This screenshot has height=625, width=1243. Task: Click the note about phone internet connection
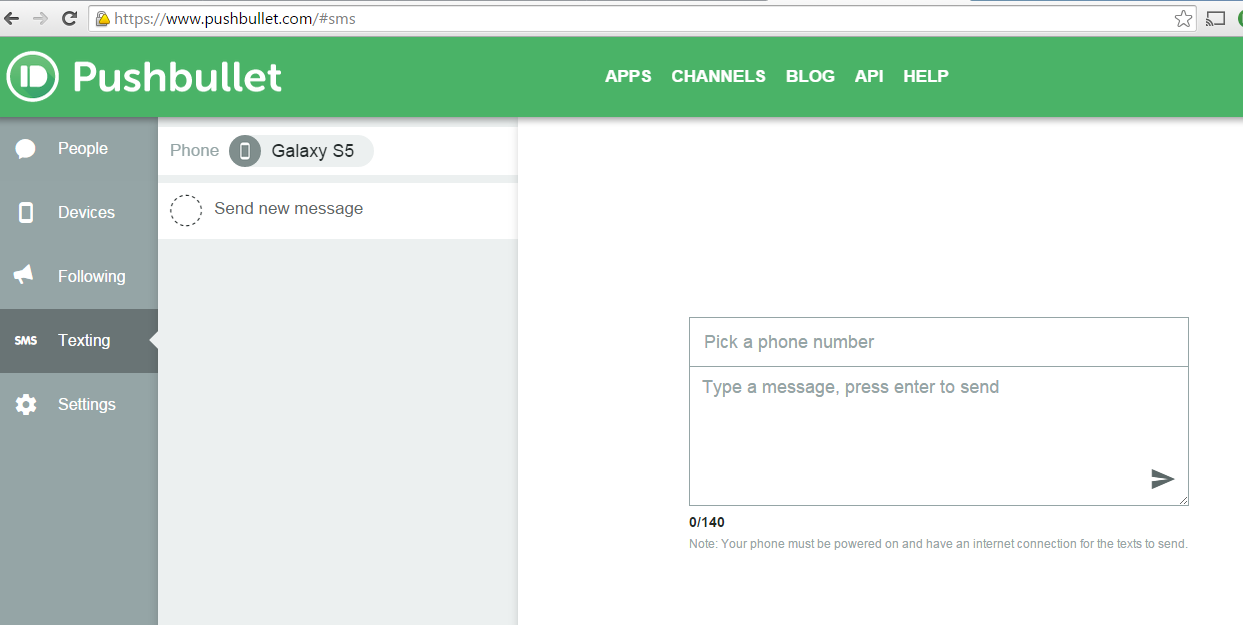938,544
